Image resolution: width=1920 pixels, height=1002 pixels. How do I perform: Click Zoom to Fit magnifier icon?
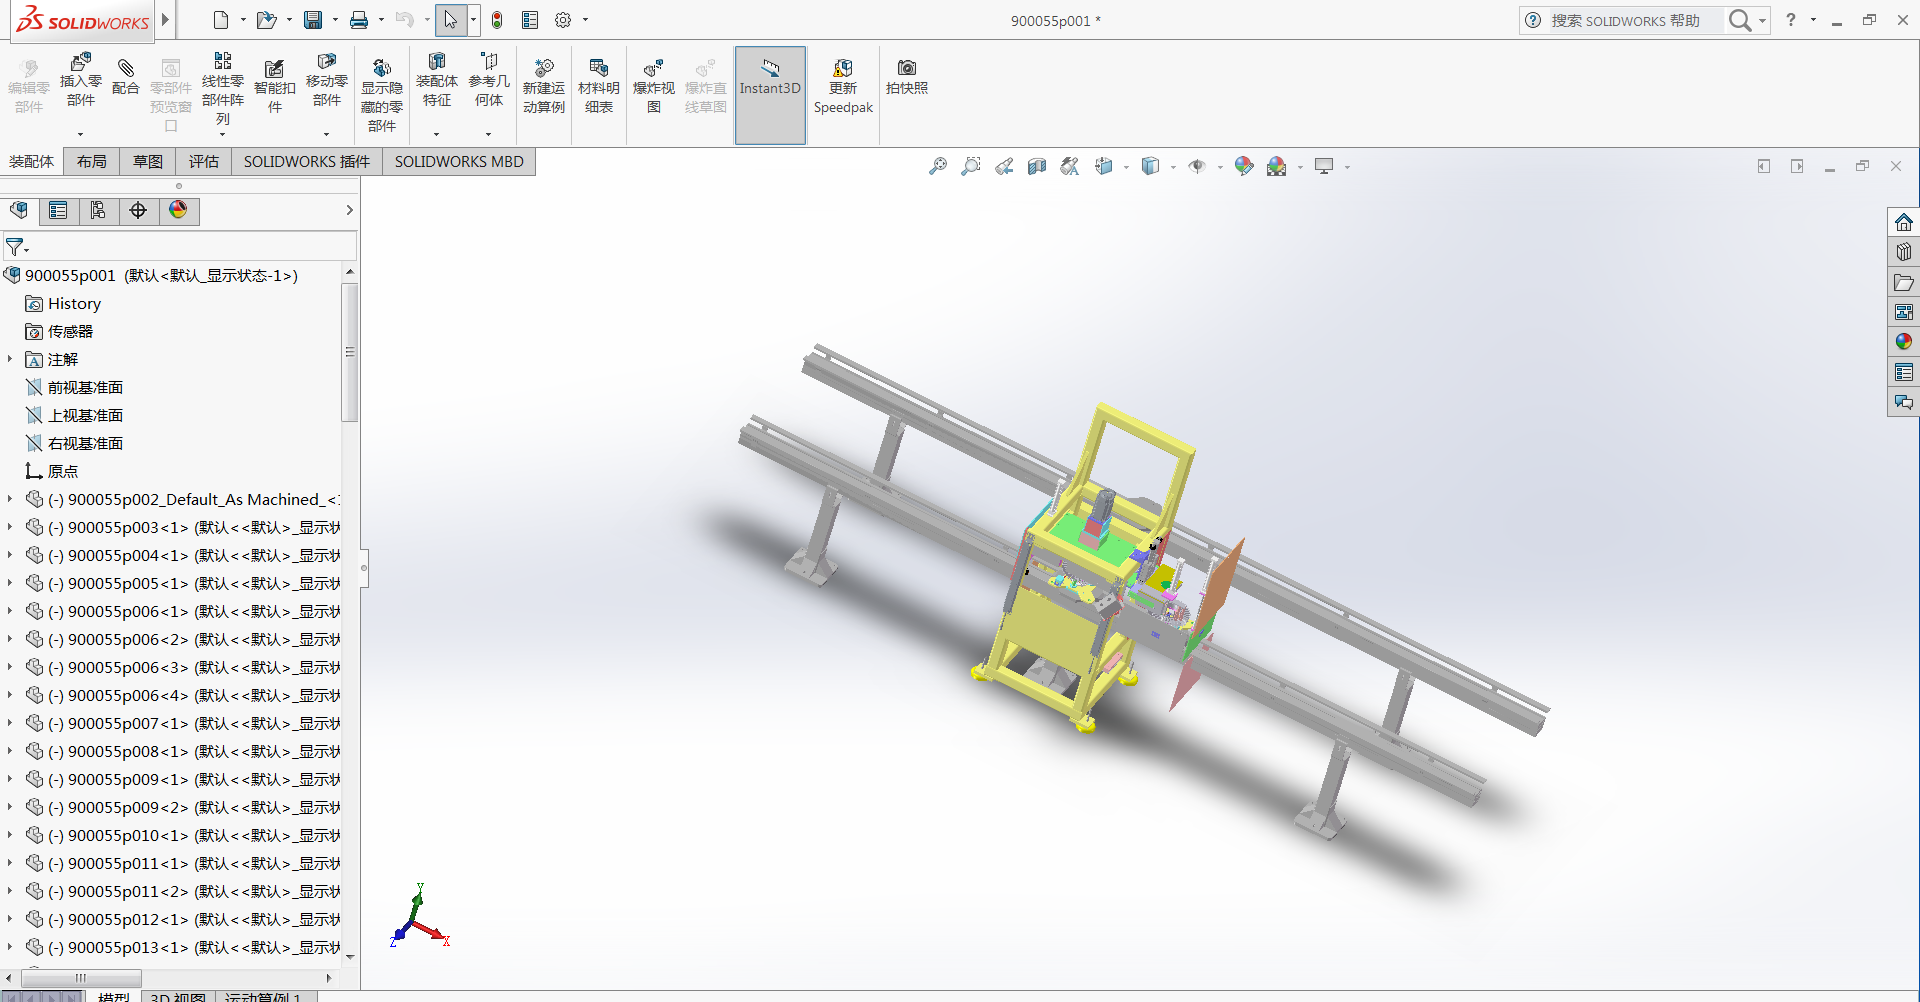938,166
